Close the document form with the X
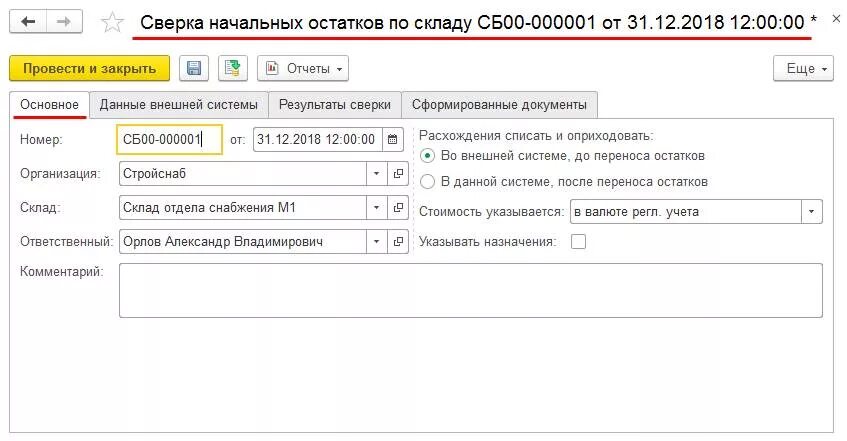Viewport: 847px width, 441px height. point(836,18)
